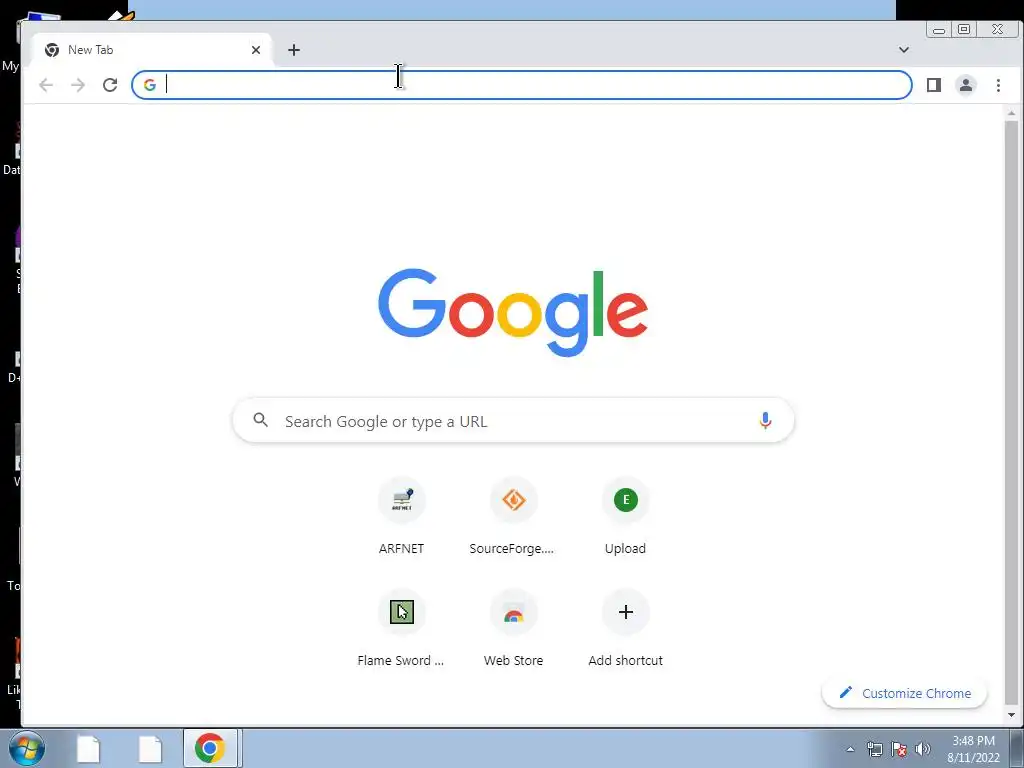The height and width of the screenshot is (768, 1024).
Task: Minimize the Chrome window
Action: point(939,29)
